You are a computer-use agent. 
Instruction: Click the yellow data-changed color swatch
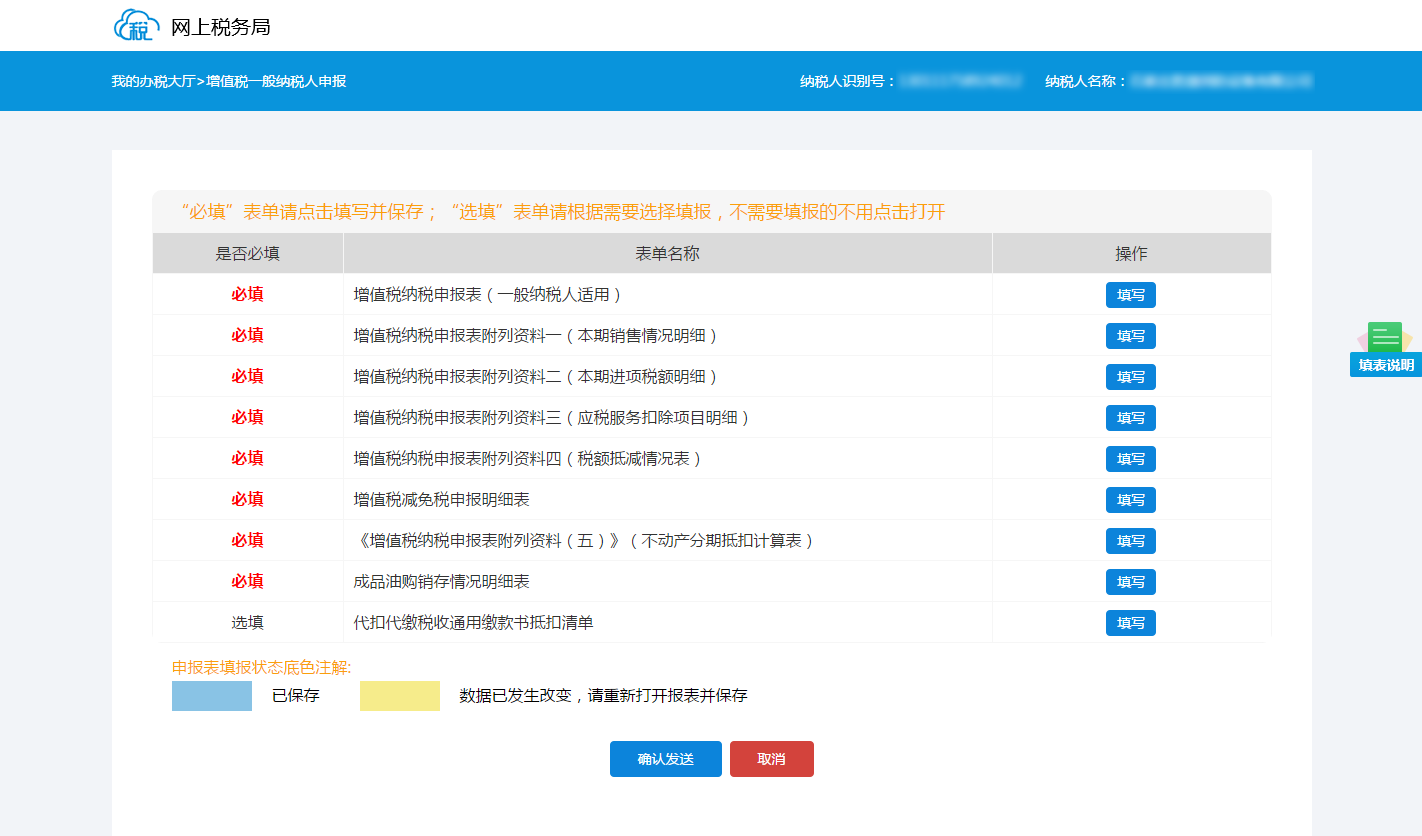click(400, 696)
